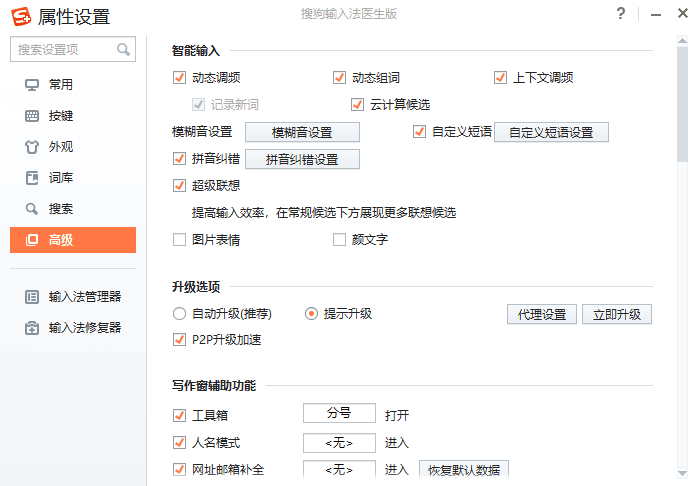Click the 按键 keyboard icon
The image size is (695, 486).
click(x=31, y=116)
